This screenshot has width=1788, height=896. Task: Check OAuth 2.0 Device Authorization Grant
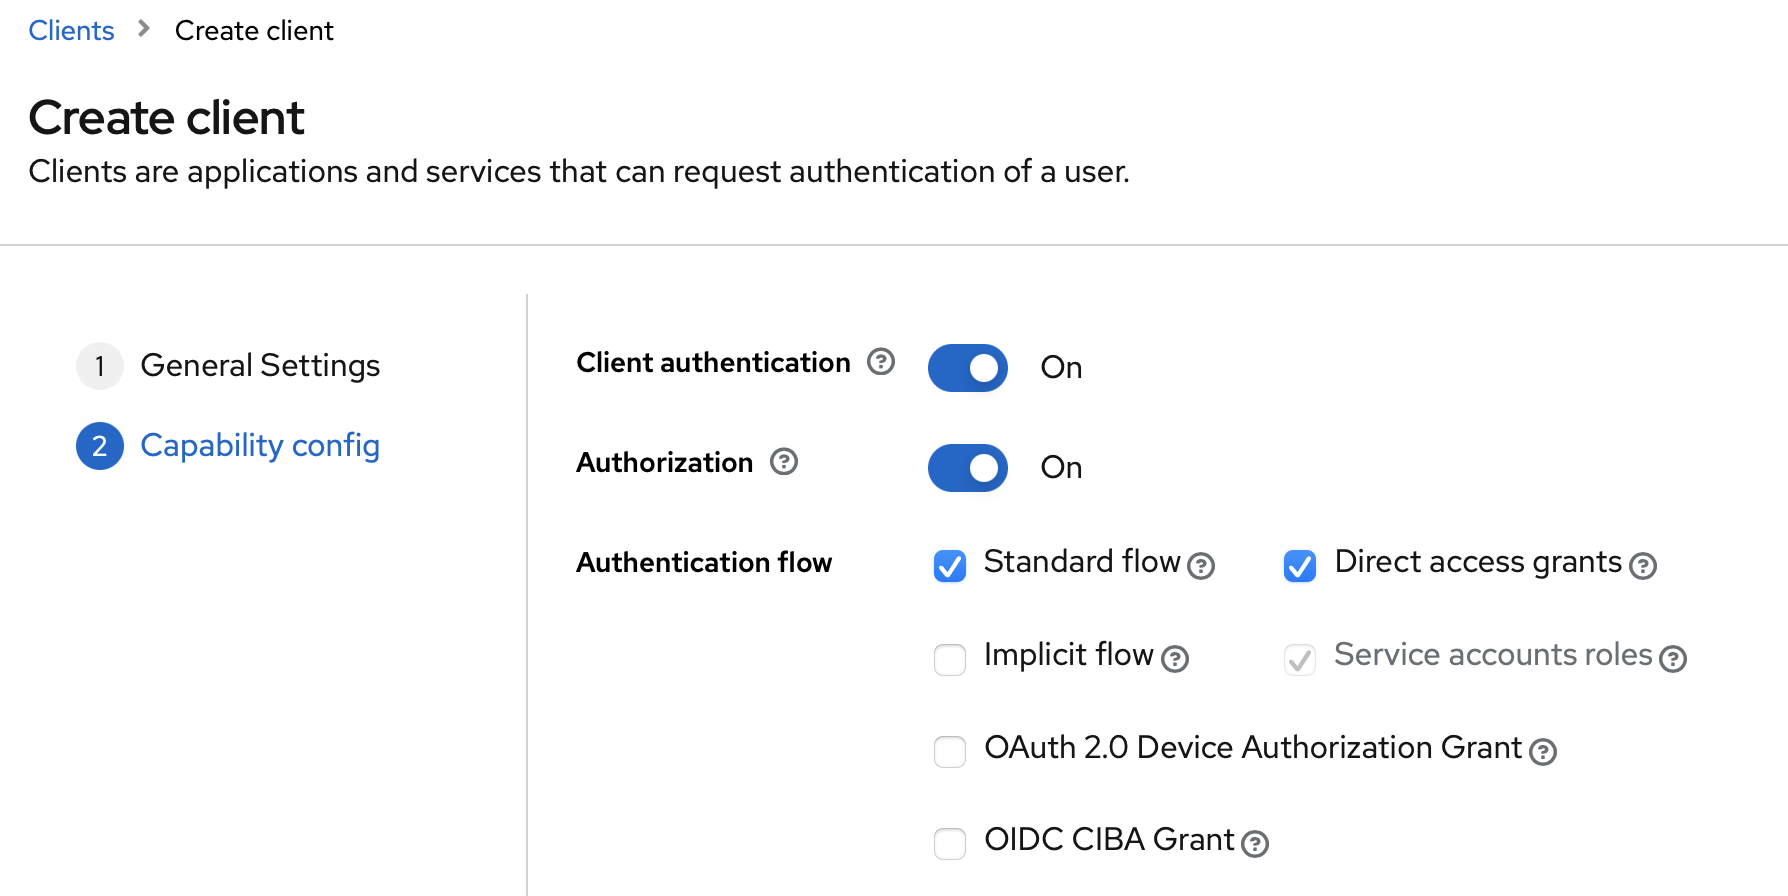(950, 751)
